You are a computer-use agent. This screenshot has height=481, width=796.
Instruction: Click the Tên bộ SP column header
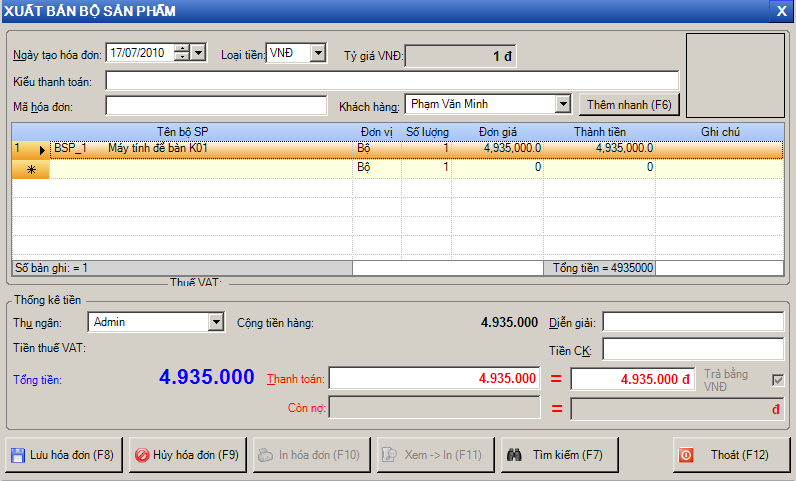(182, 132)
